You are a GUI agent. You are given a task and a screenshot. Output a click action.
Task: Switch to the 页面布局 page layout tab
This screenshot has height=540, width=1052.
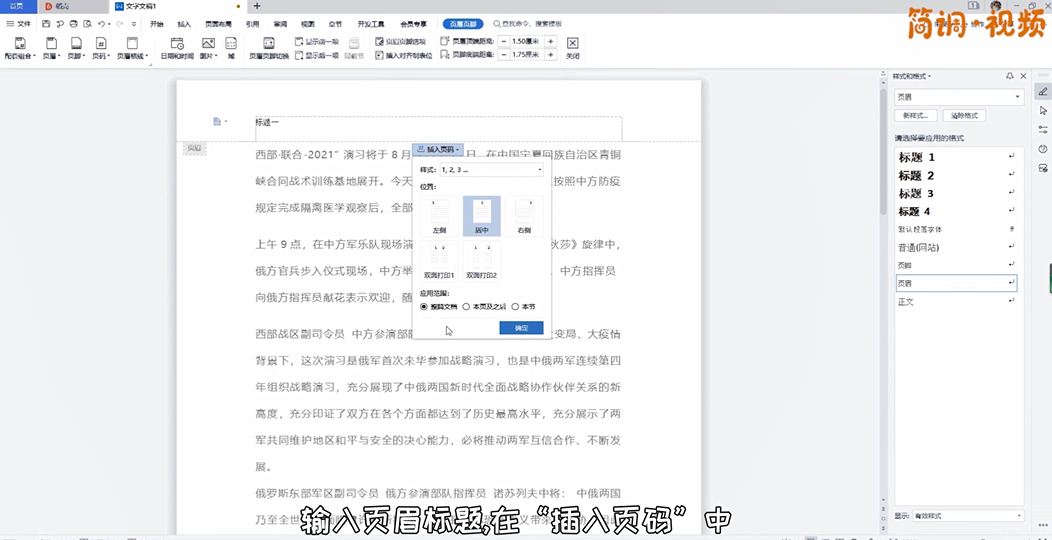[x=218, y=23]
